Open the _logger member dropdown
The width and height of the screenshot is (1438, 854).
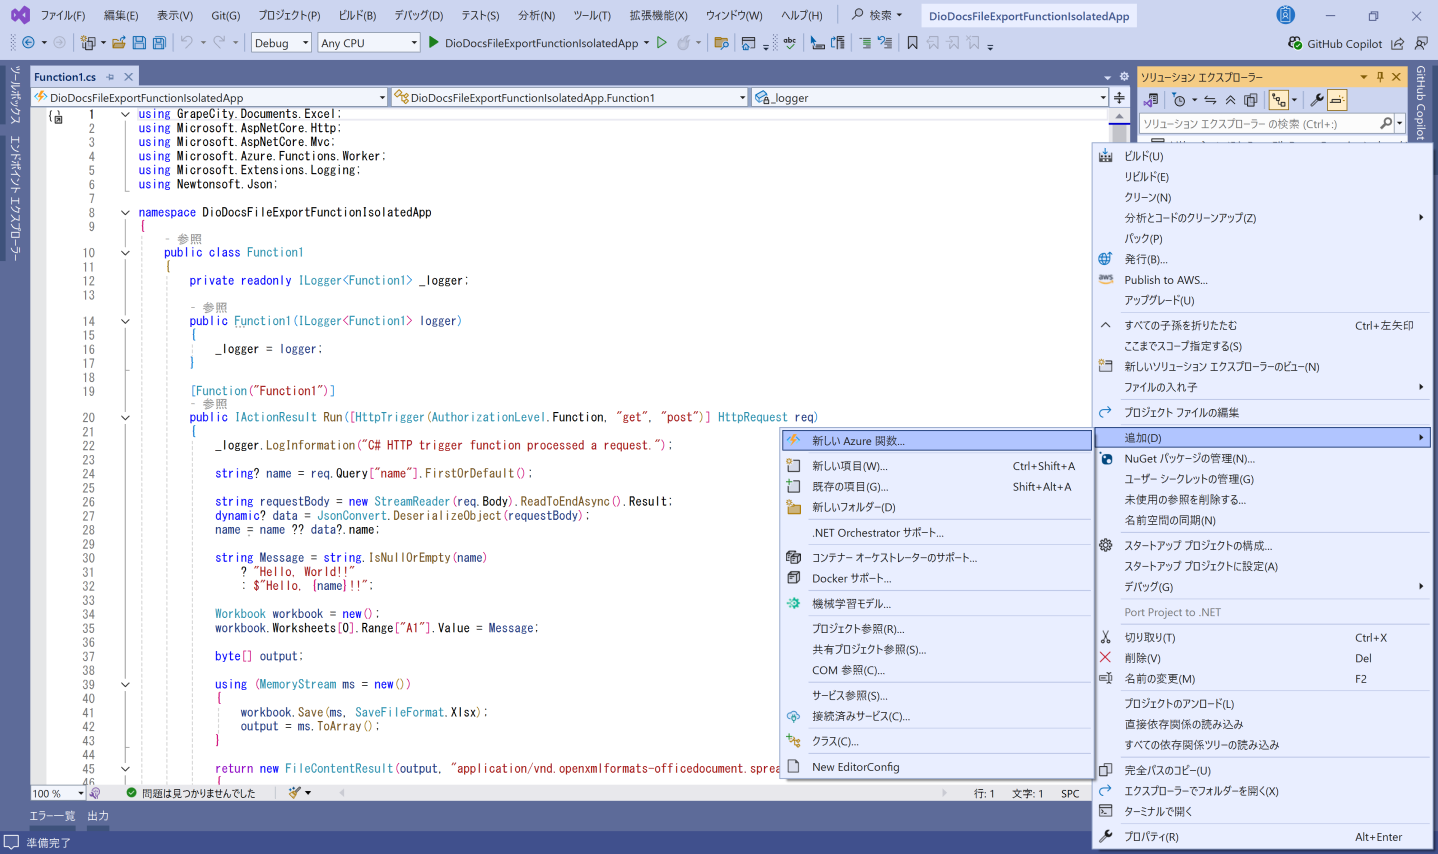click(930, 97)
